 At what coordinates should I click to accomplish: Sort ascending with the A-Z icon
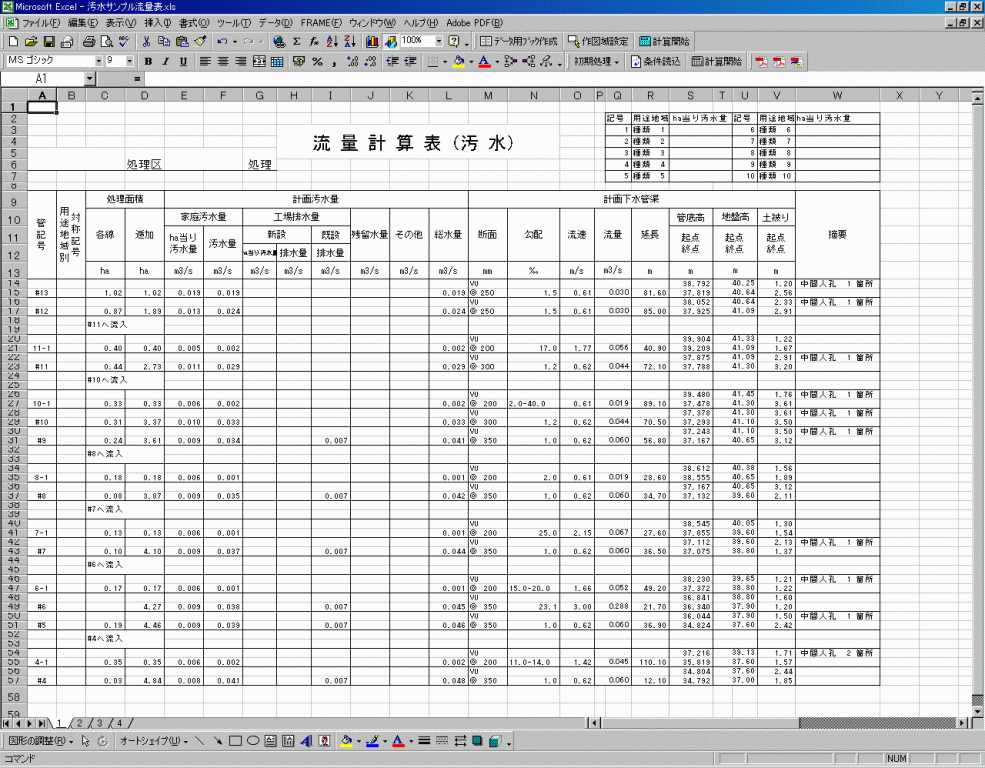click(332, 41)
